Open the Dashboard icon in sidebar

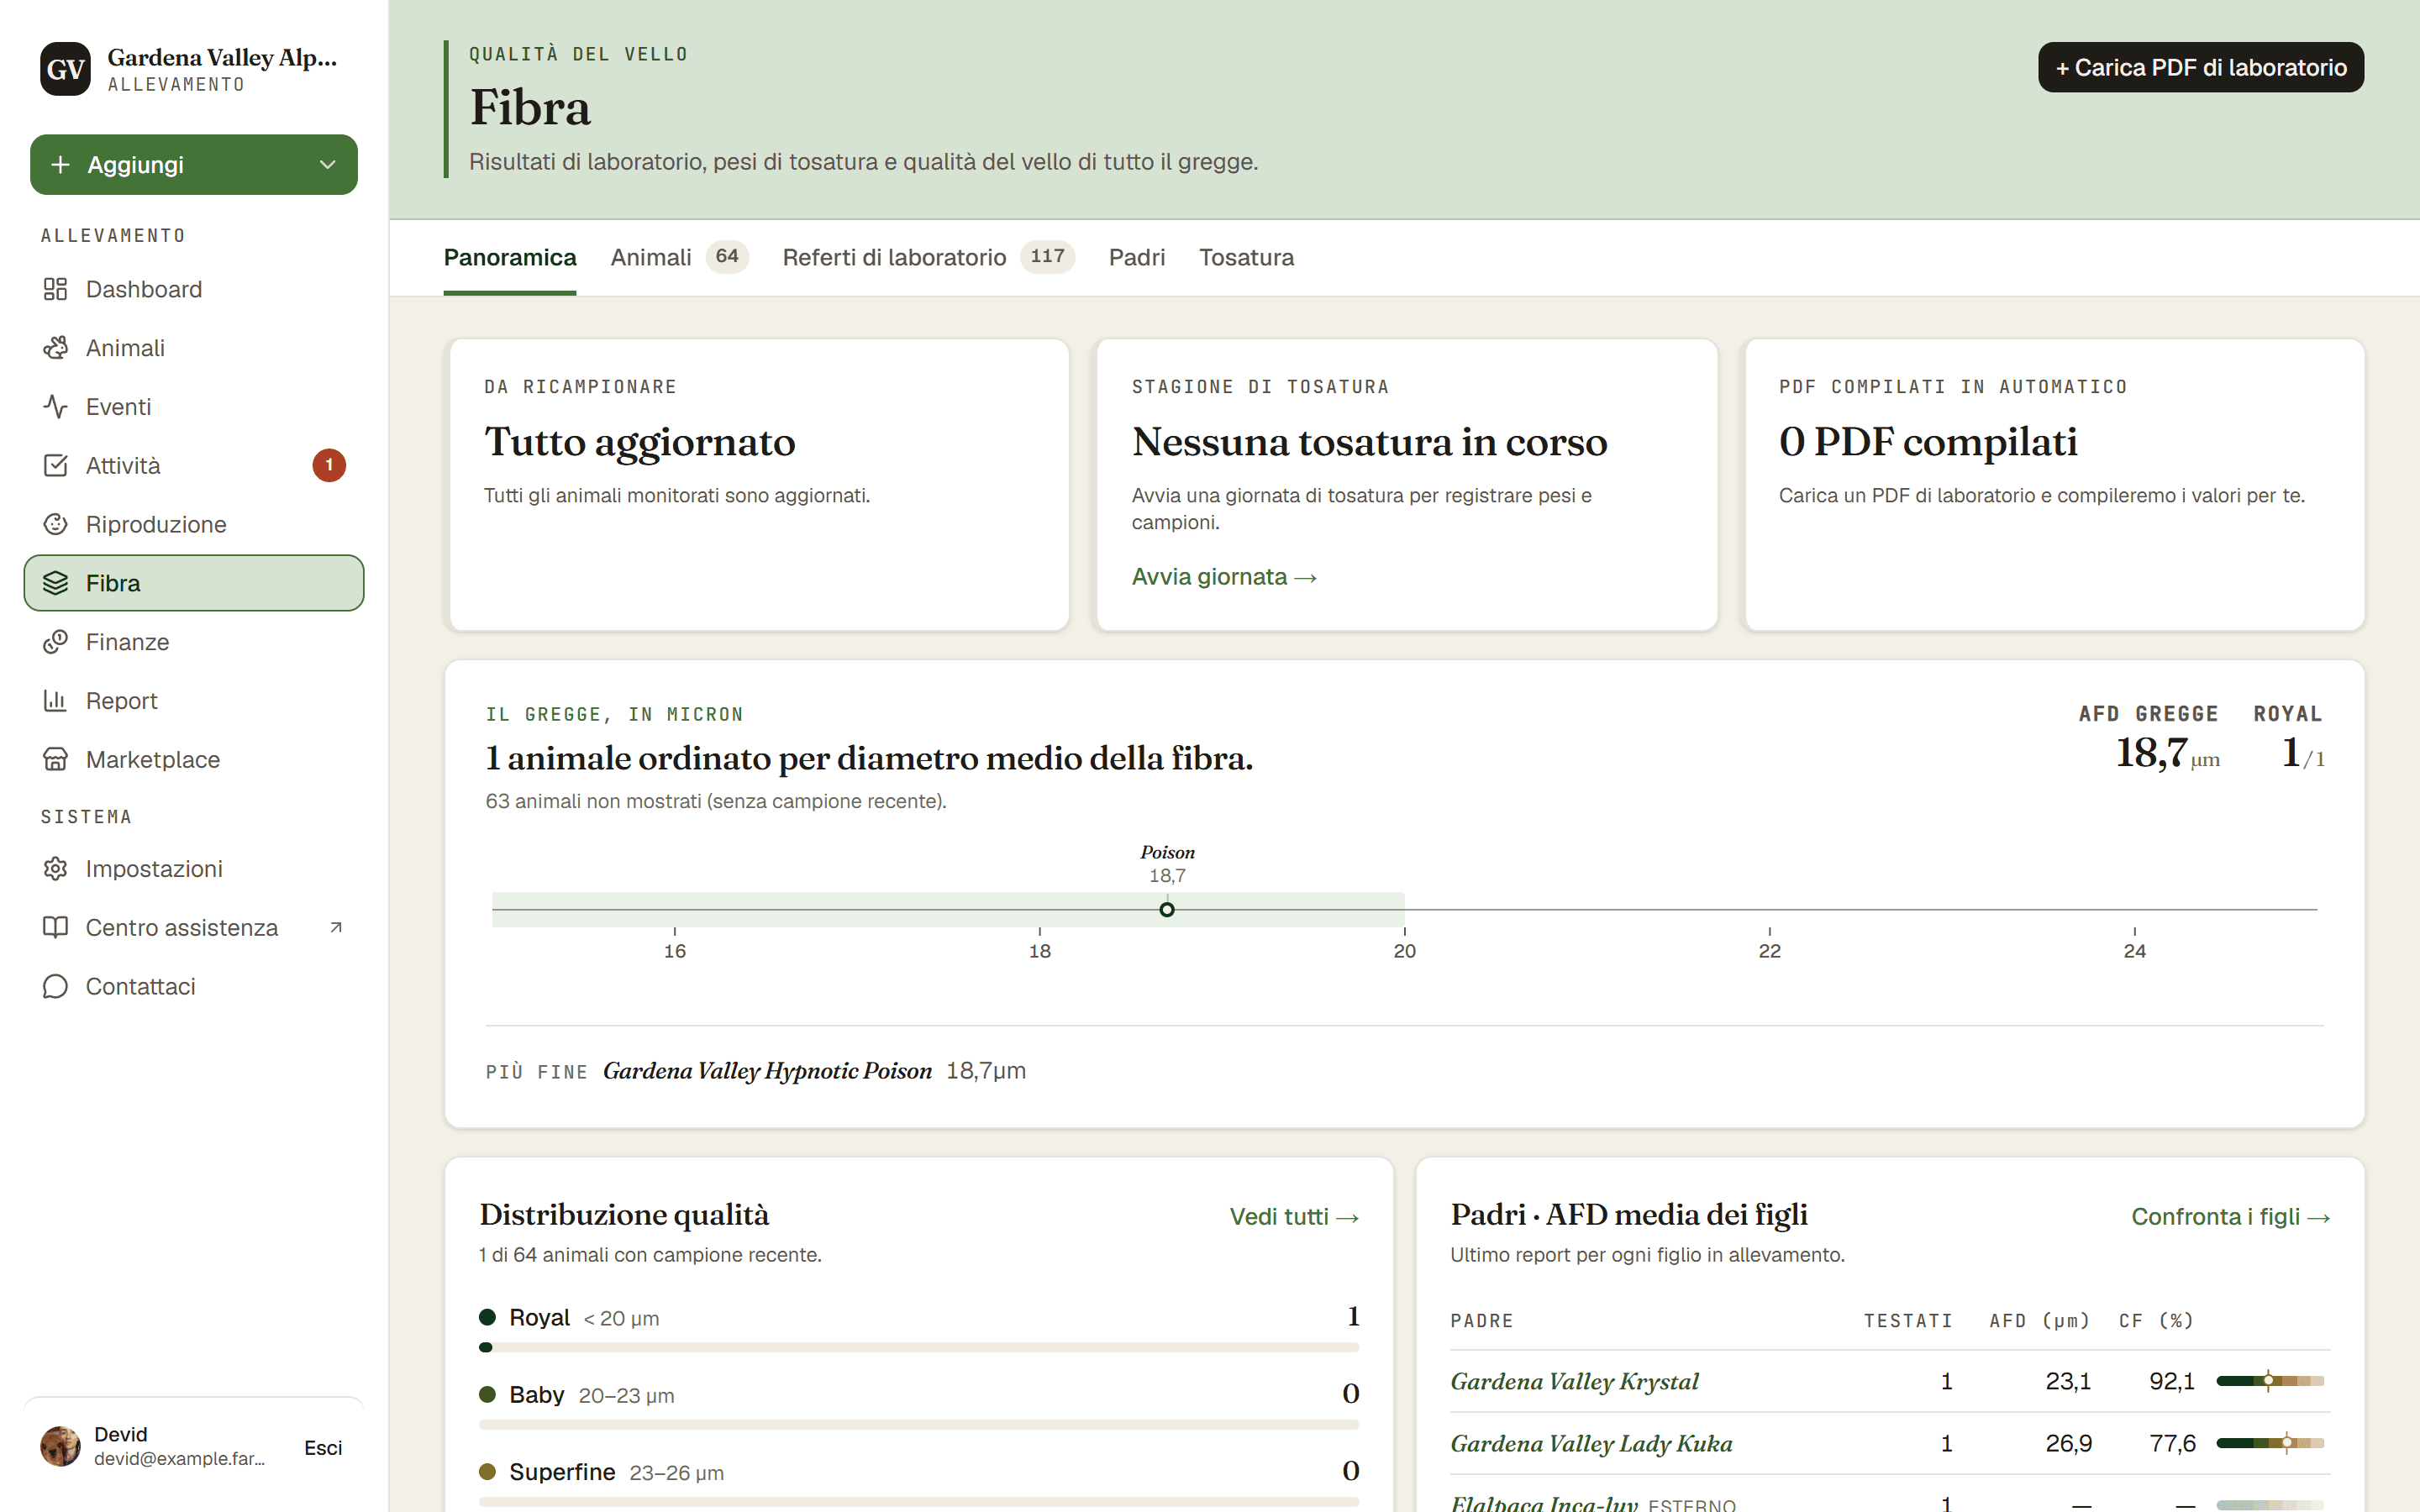pos(55,289)
